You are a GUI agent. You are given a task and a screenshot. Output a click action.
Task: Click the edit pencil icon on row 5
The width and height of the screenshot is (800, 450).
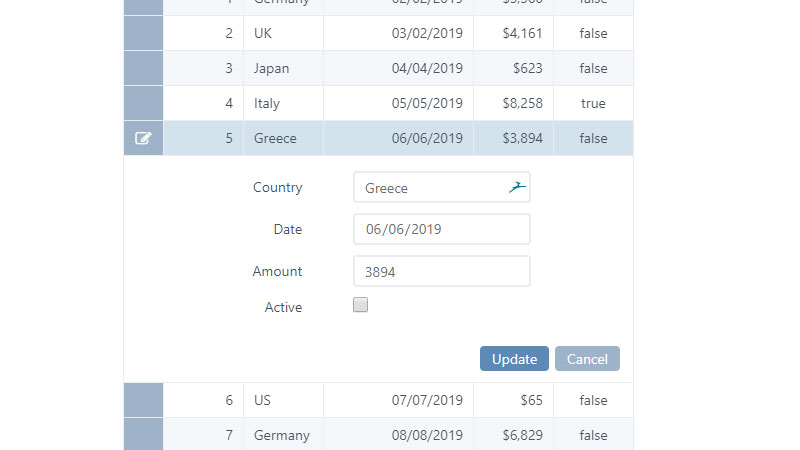coord(143,138)
